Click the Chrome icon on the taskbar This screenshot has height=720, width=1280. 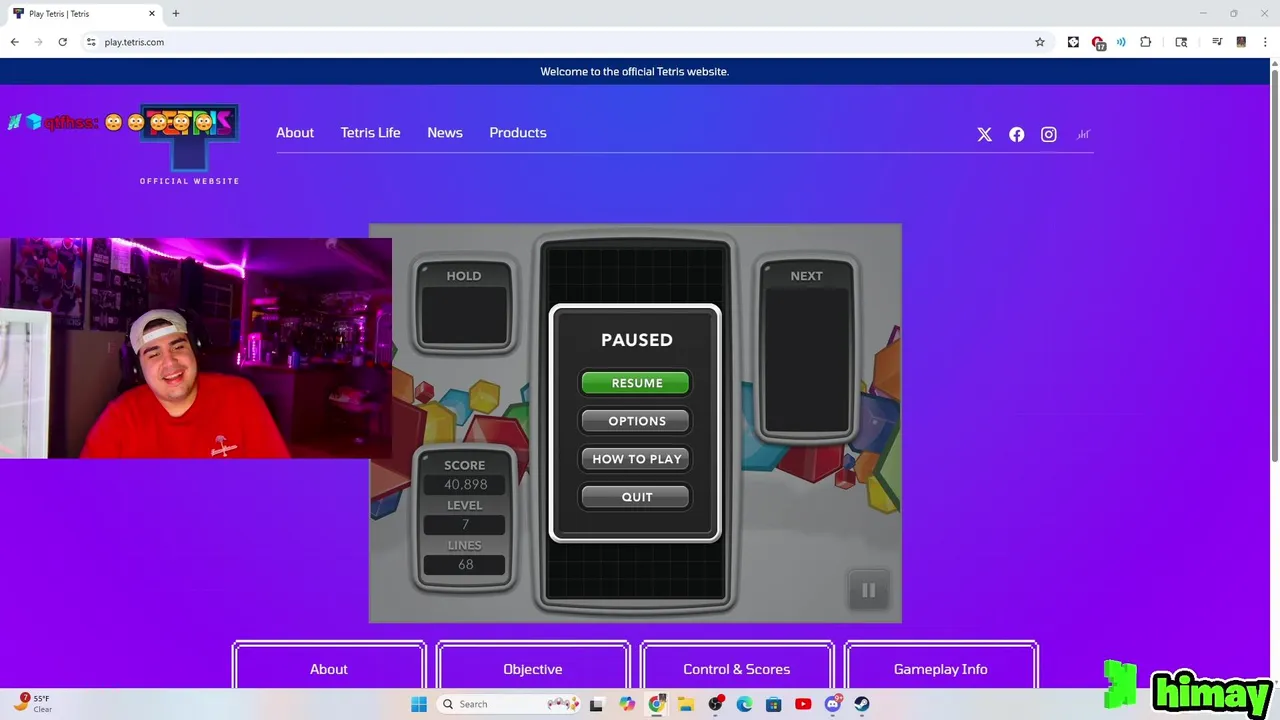click(656, 704)
